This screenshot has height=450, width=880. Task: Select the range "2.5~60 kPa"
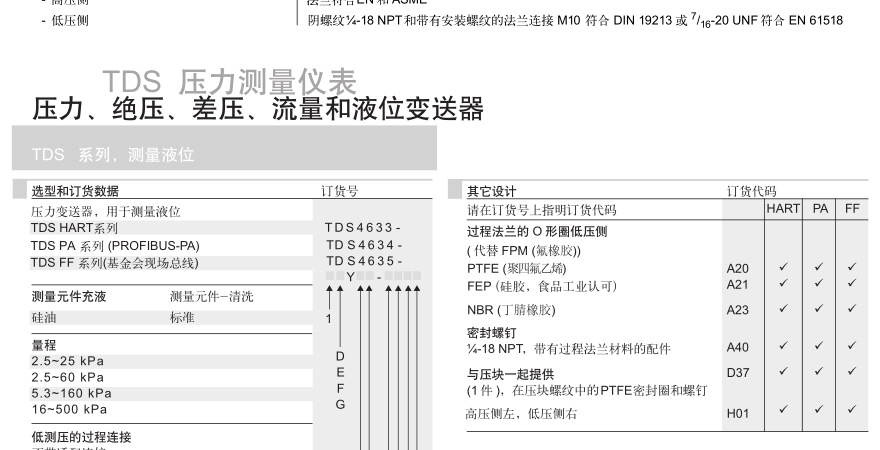point(67,377)
